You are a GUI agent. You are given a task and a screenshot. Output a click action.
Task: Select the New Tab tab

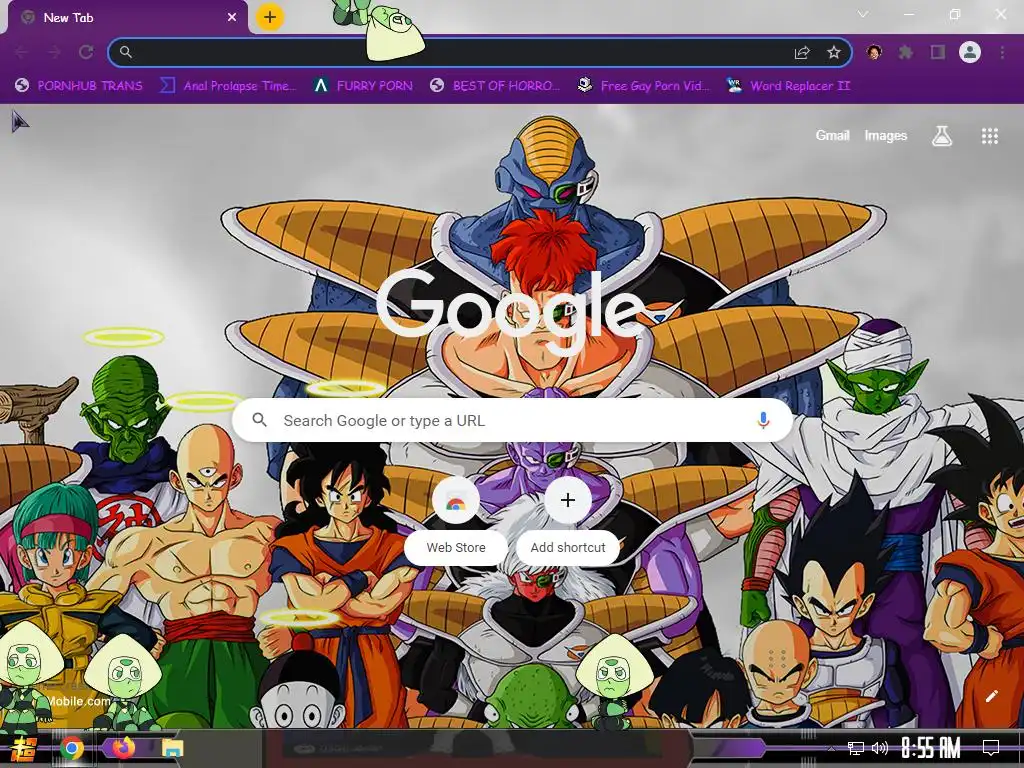127,18
